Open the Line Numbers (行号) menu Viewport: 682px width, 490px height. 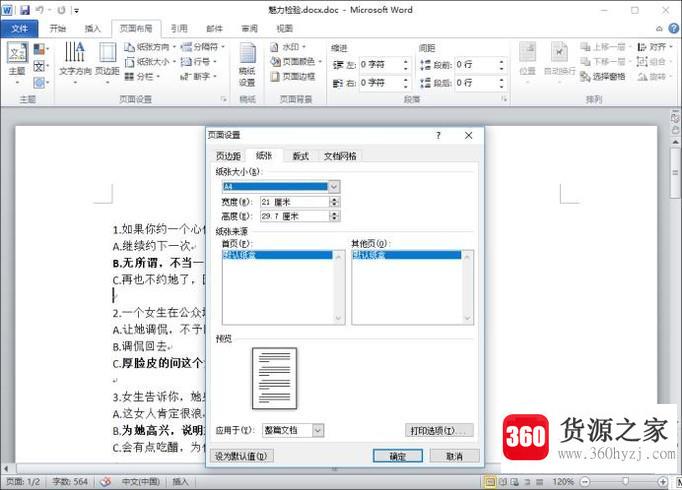point(199,62)
